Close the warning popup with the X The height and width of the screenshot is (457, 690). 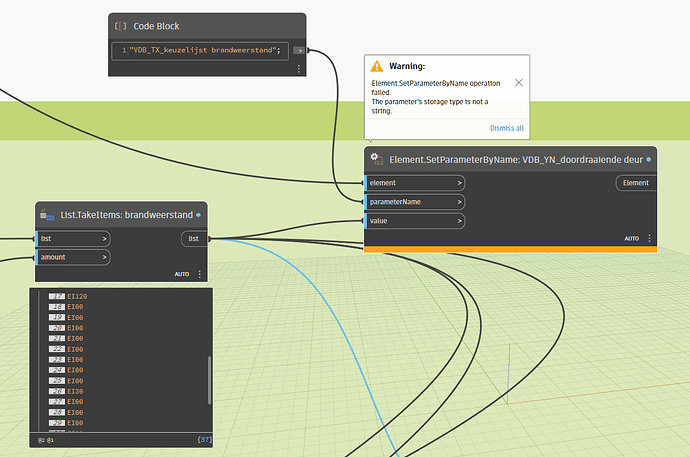pyautogui.click(x=519, y=82)
